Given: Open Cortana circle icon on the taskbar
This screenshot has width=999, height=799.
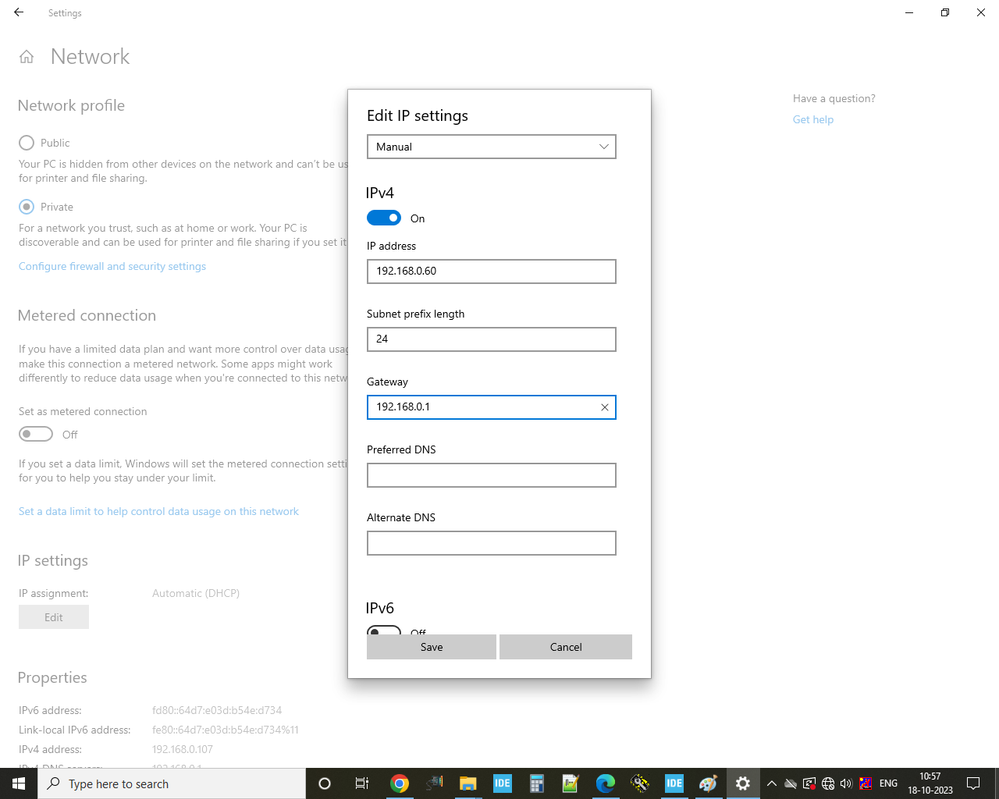Looking at the screenshot, I should 324,783.
